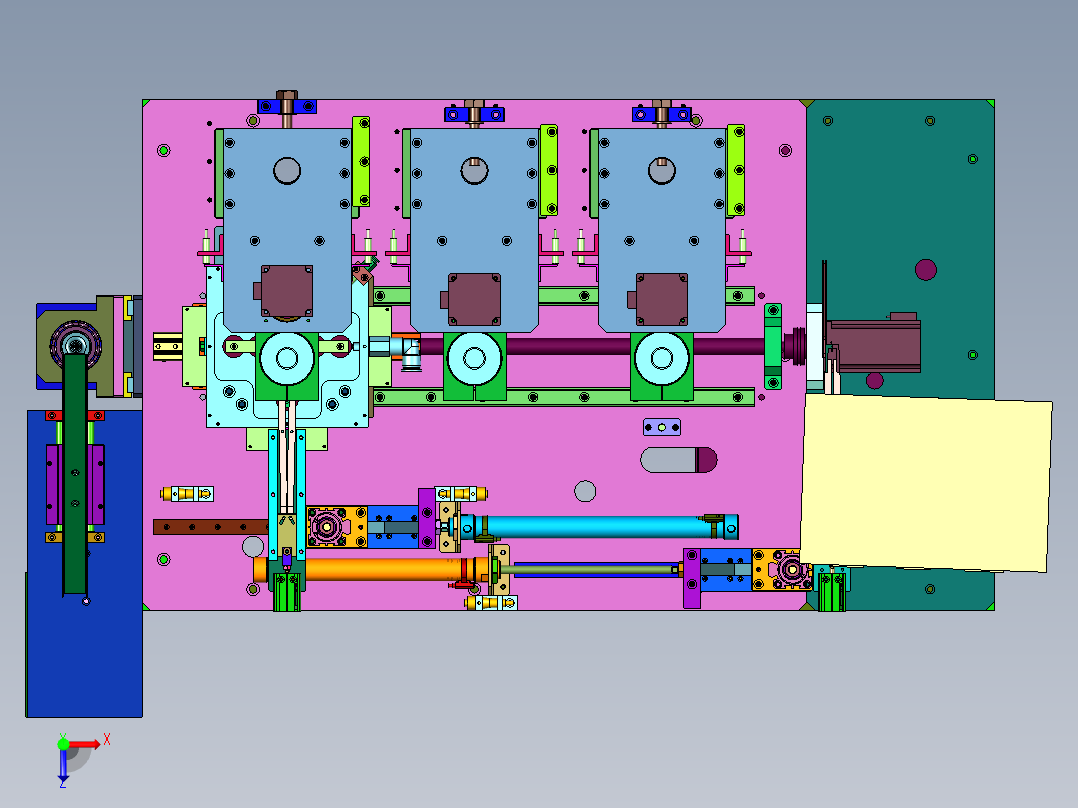Select the lavender block with three holes
1078x808 pixels.
[x=662, y=427]
